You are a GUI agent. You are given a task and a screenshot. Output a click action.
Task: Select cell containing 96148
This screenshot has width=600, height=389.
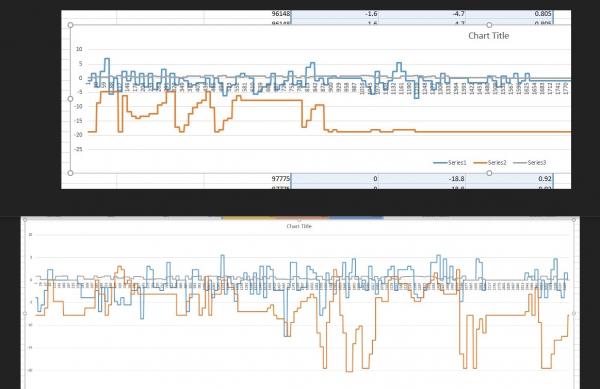point(247,14)
